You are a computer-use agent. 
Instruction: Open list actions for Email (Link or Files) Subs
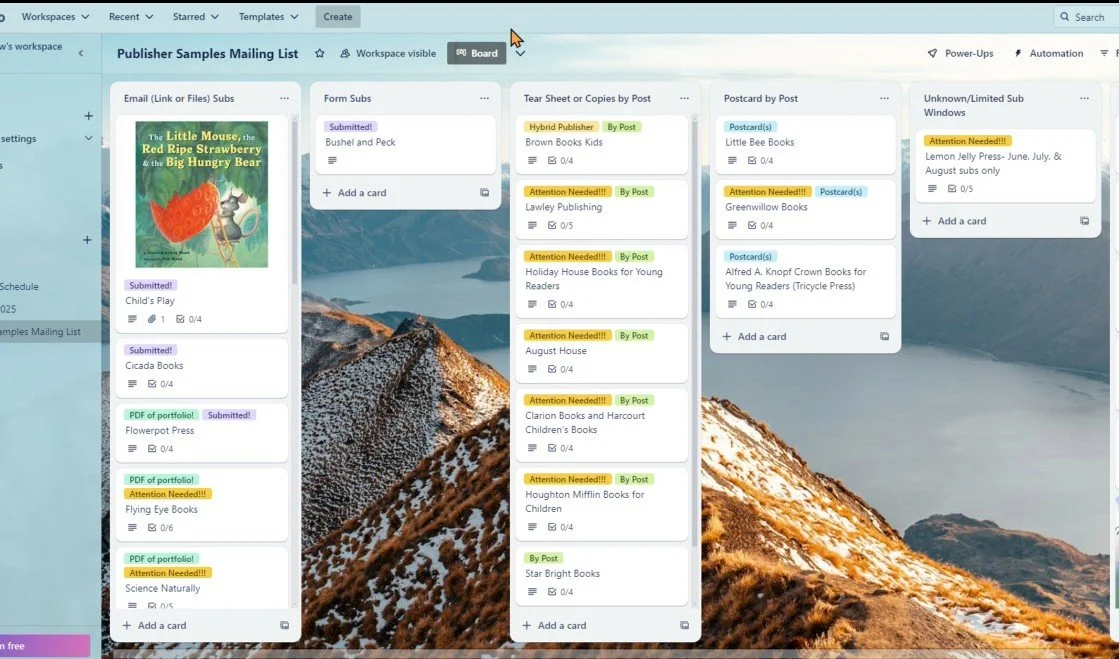coord(285,99)
